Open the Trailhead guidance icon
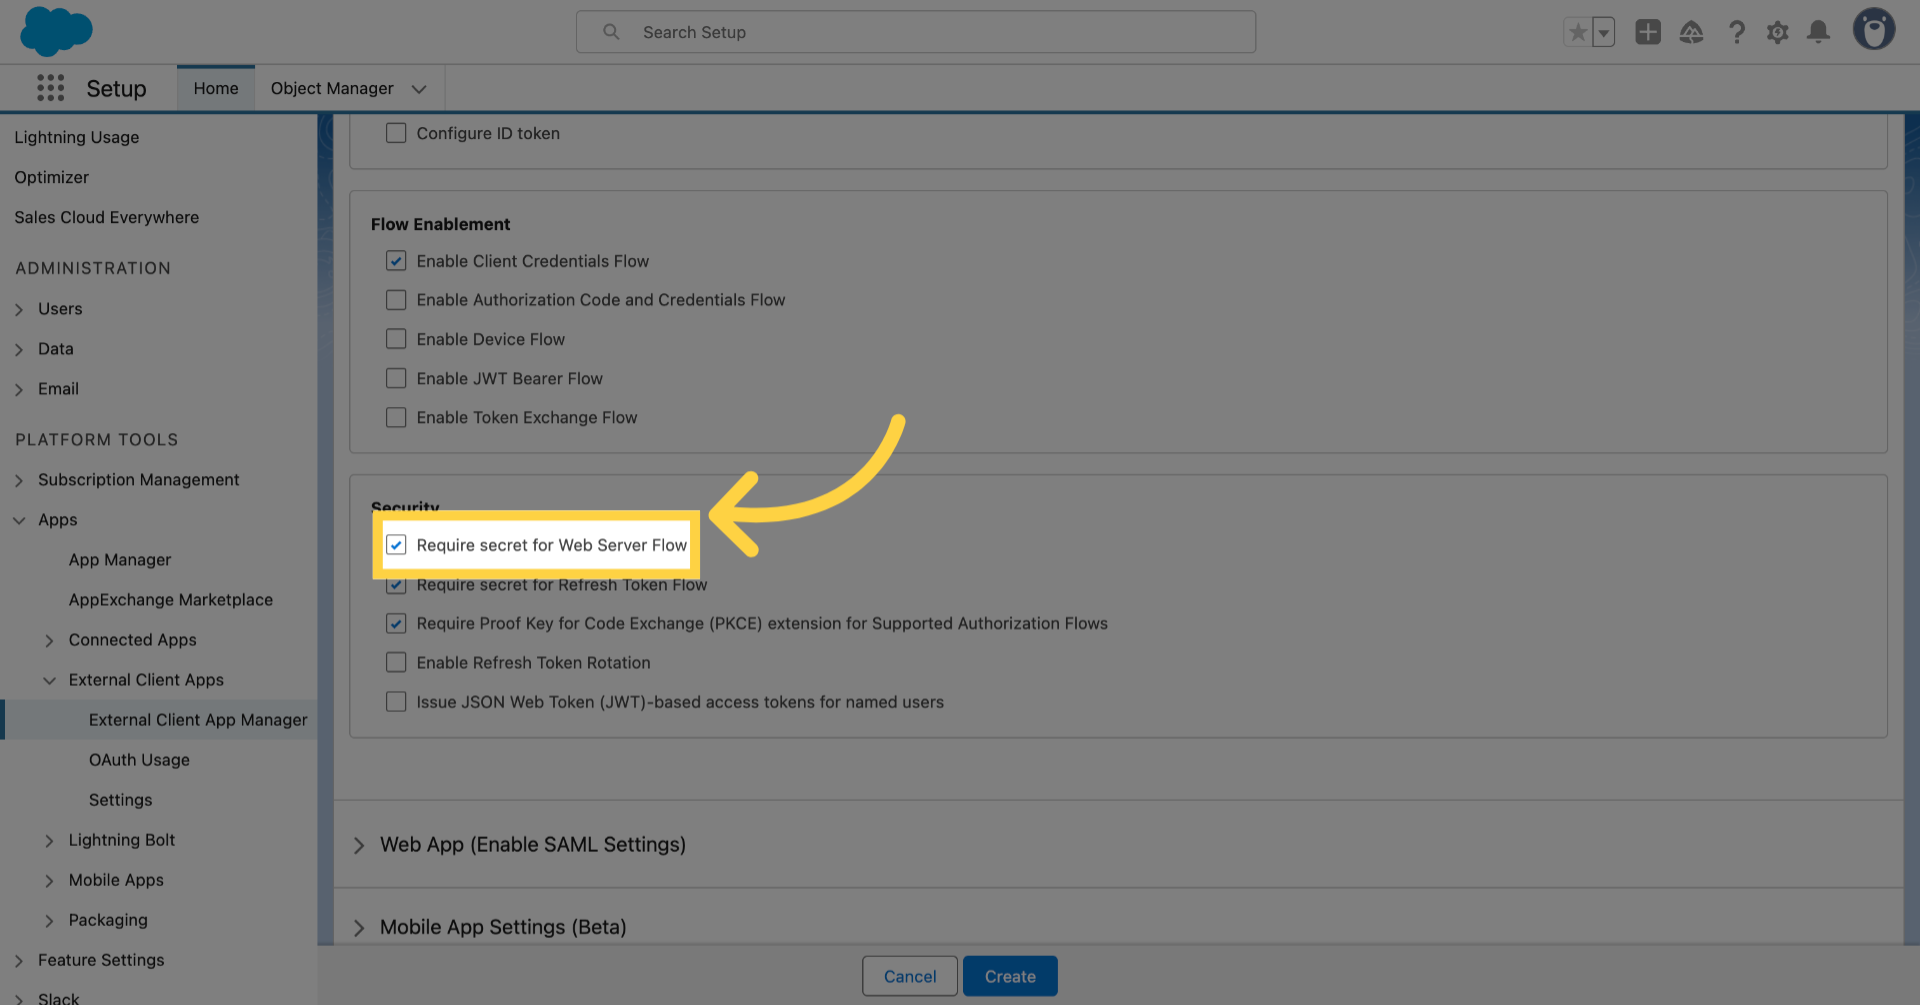 [x=1691, y=32]
